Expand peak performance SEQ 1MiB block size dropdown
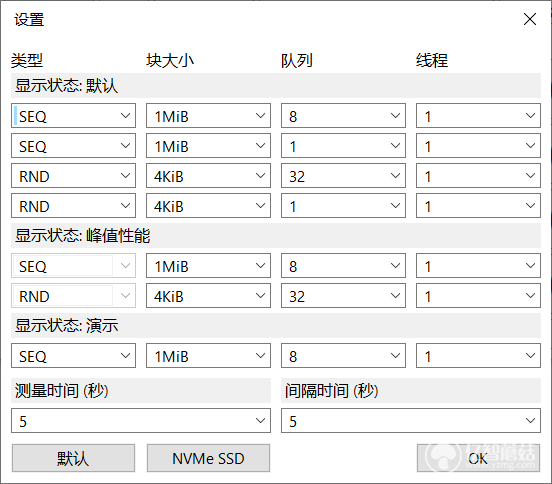The width and height of the screenshot is (552, 484). point(208,266)
